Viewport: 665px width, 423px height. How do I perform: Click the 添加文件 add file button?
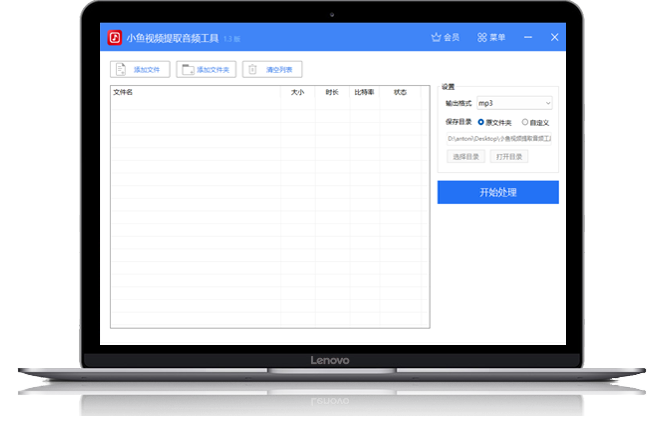pyautogui.click(x=140, y=70)
